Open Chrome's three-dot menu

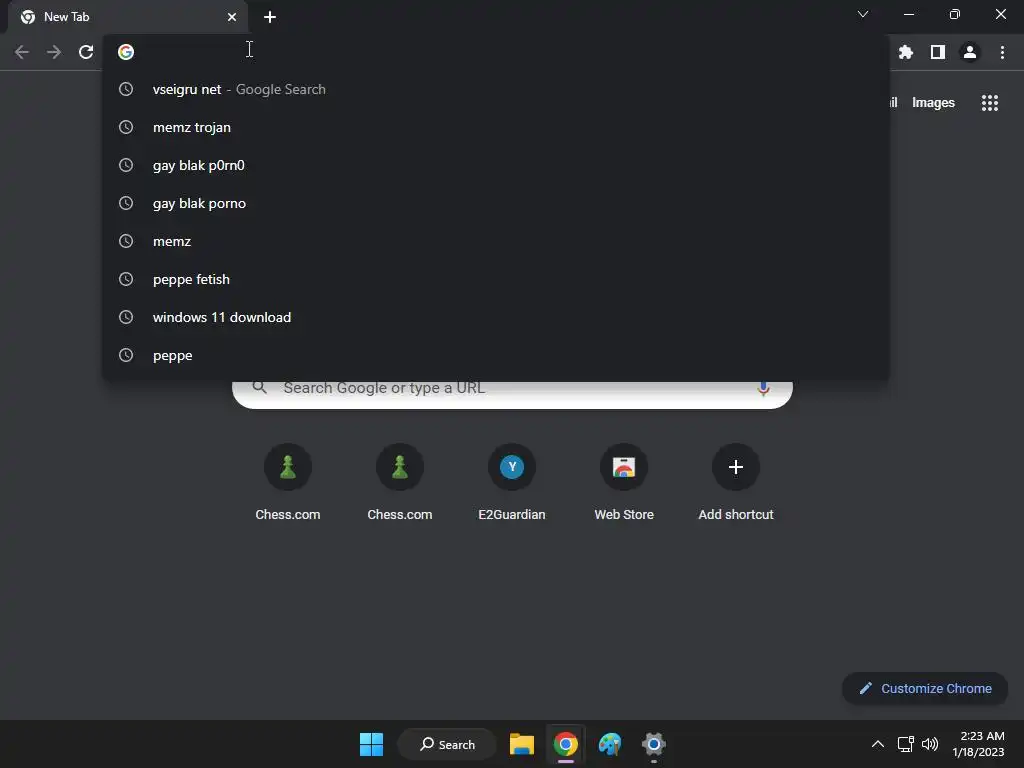(x=1002, y=52)
